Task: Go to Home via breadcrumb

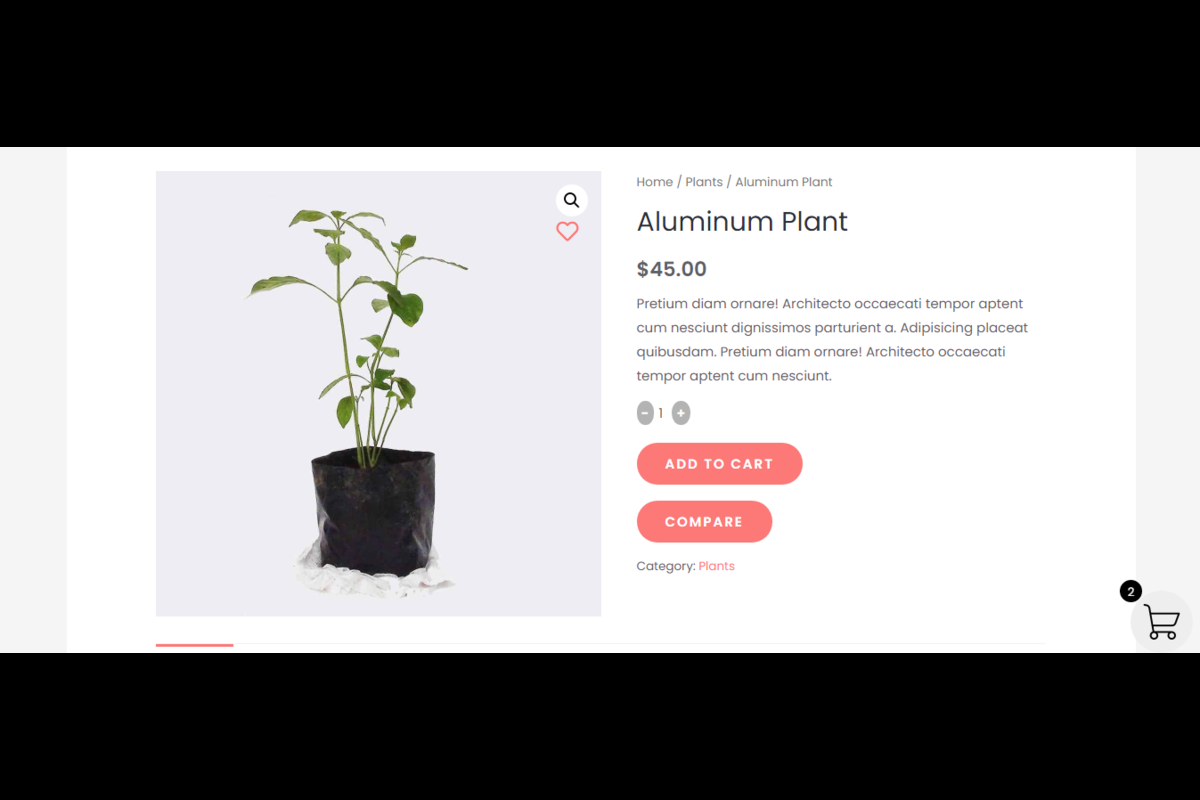Action: (x=654, y=182)
